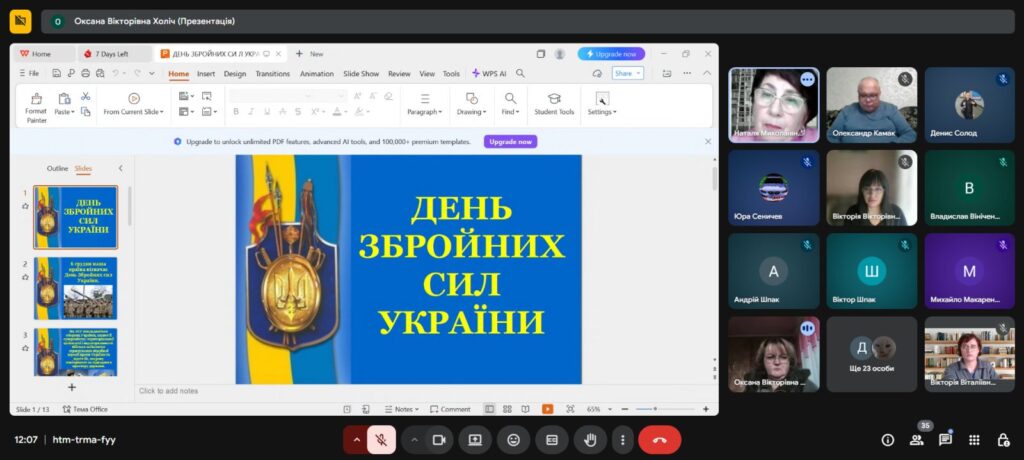
Task: Open the participants list showing 35 people
Action: 916,439
